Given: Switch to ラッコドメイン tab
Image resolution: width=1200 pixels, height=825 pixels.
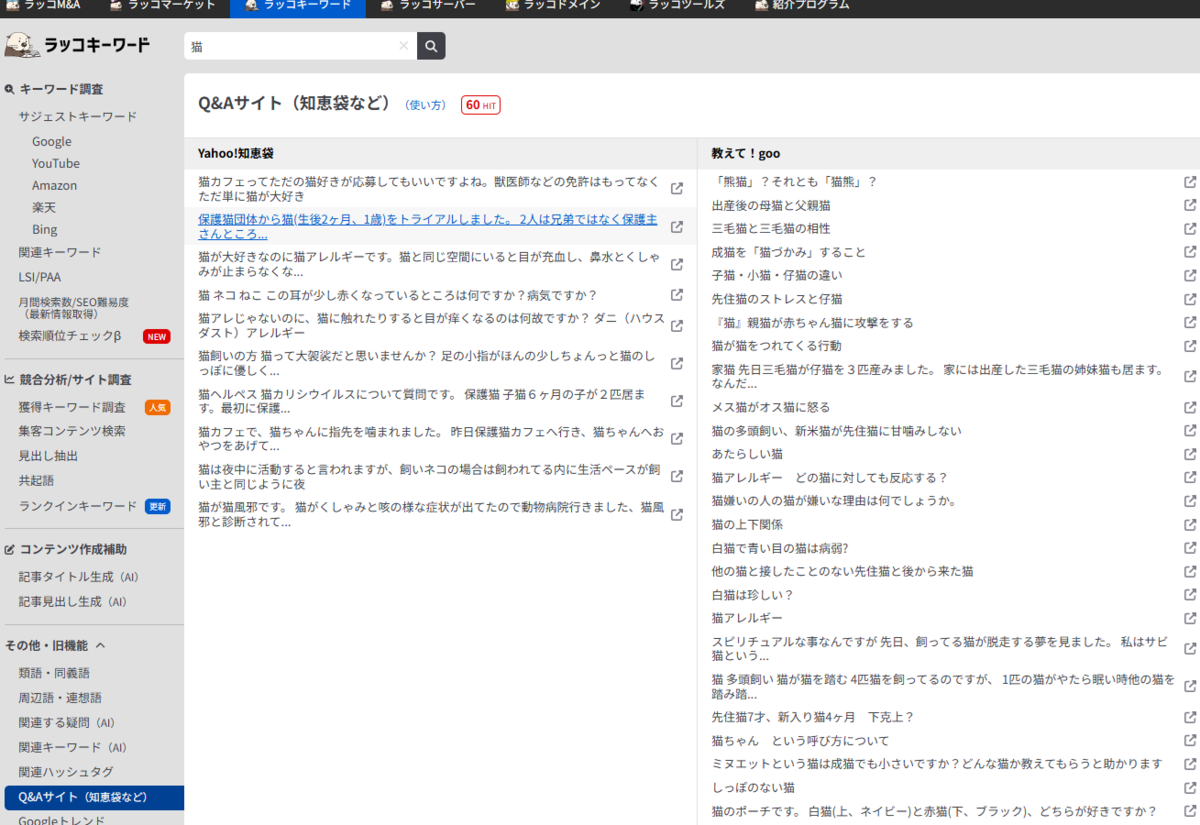Looking at the screenshot, I should [553, 6].
